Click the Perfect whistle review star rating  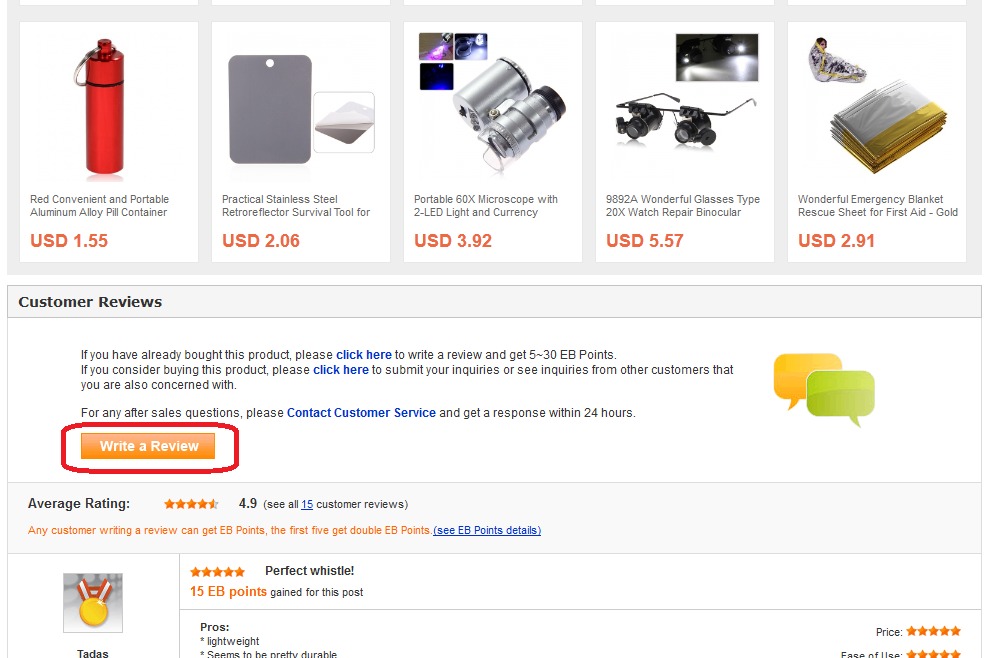[217, 572]
